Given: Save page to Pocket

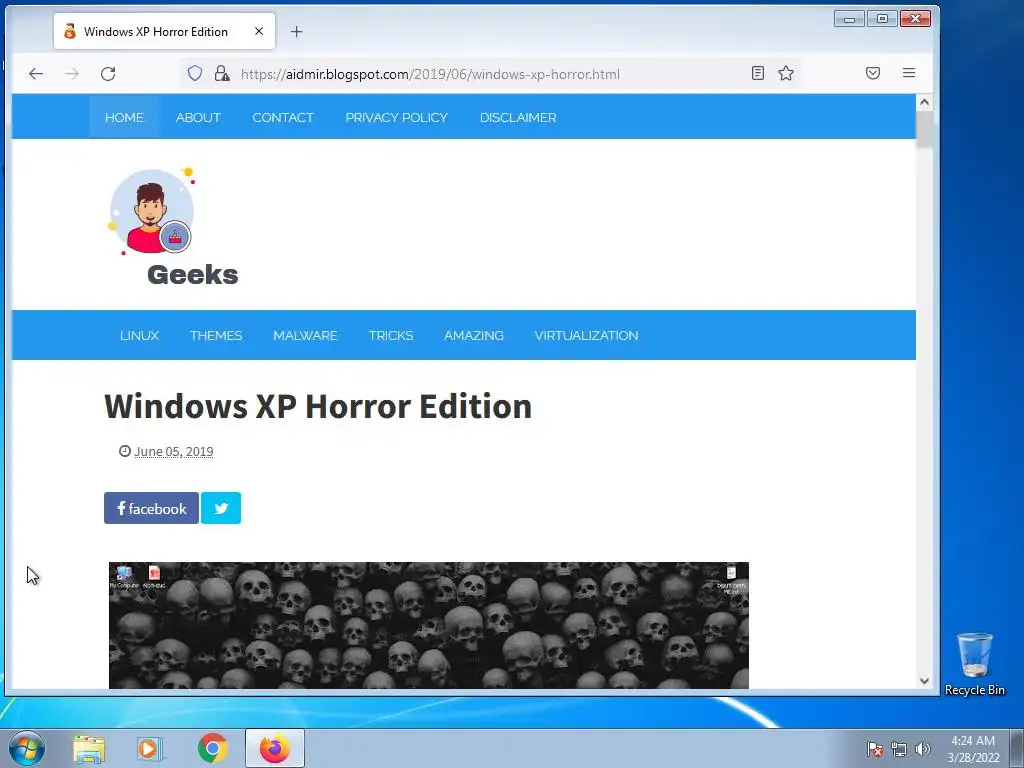Looking at the screenshot, I should pyautogui.click(x=872, y=73).
